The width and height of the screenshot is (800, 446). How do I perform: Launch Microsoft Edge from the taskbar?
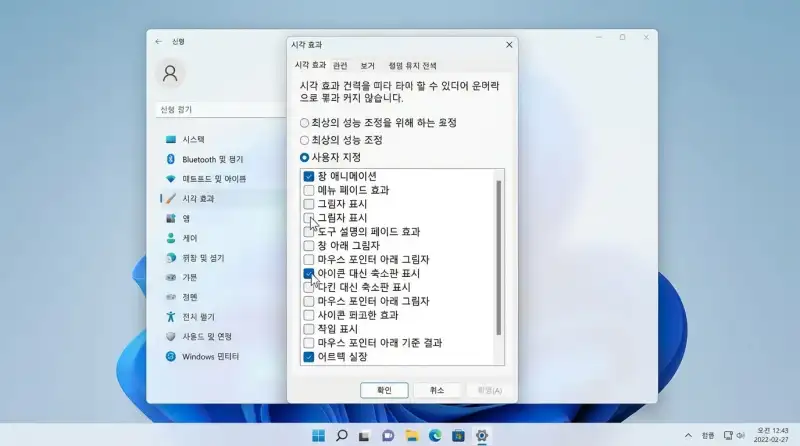pyautogui.click(x=435, y=436)
